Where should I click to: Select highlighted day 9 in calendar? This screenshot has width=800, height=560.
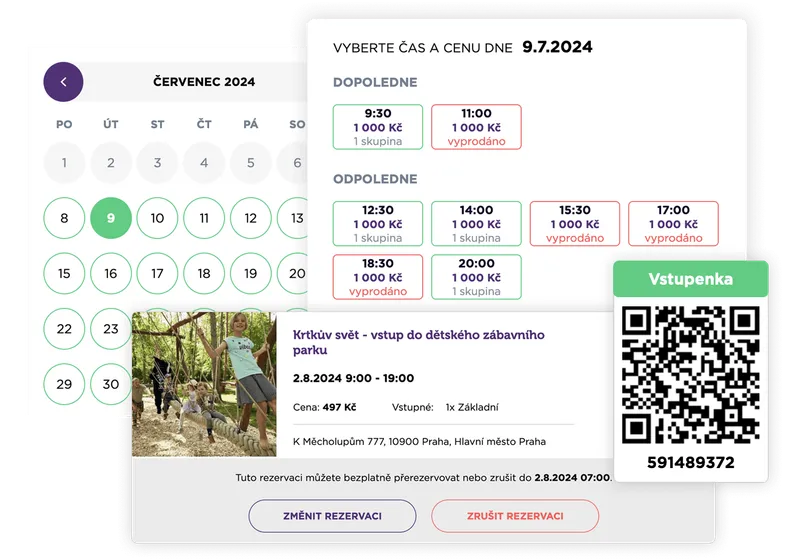pos(111,218)
